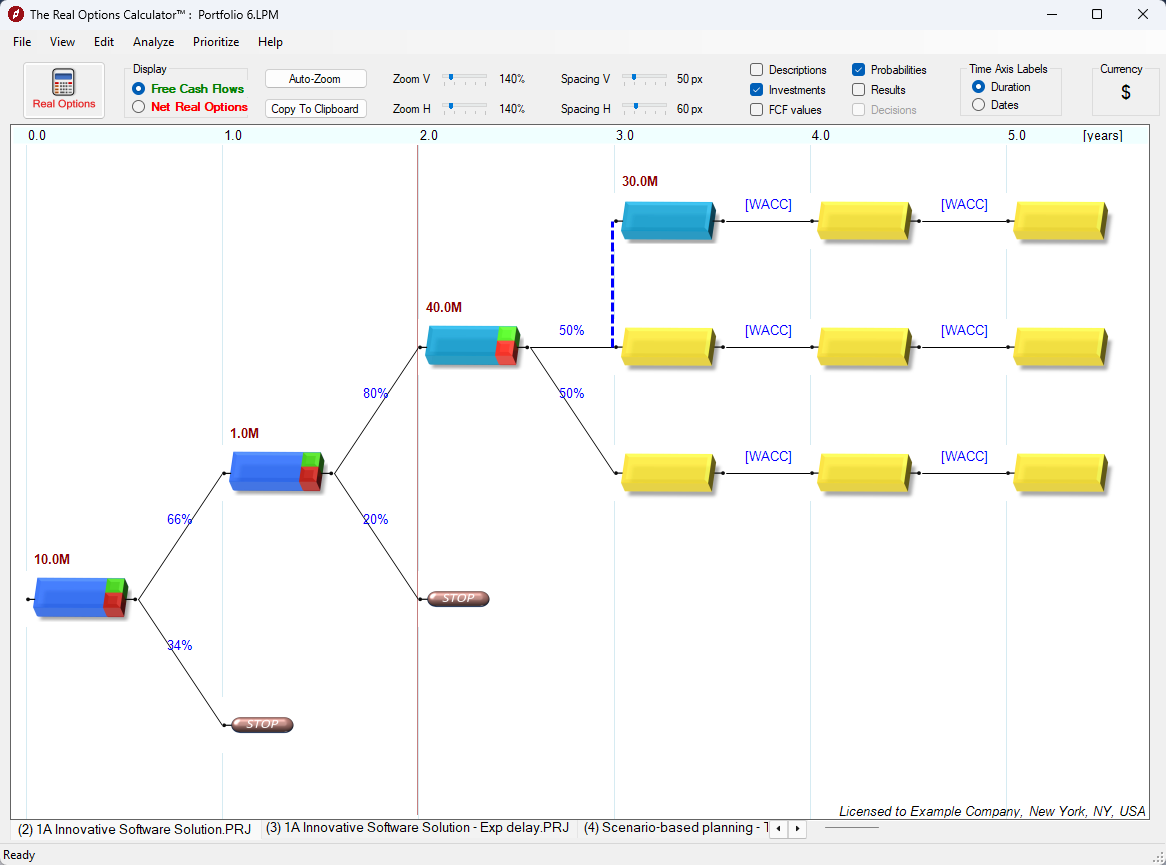This screenshot has width=1166, height=865.
Task: Uncheck the Investments checkbox
Action: point(755,89)
